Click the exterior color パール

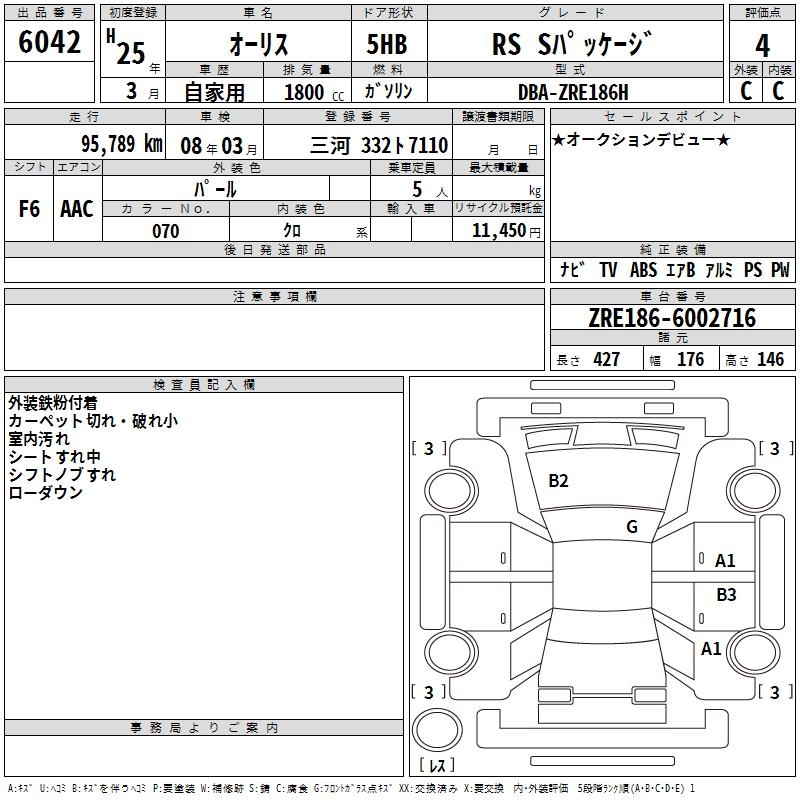(x=215, y=189)
